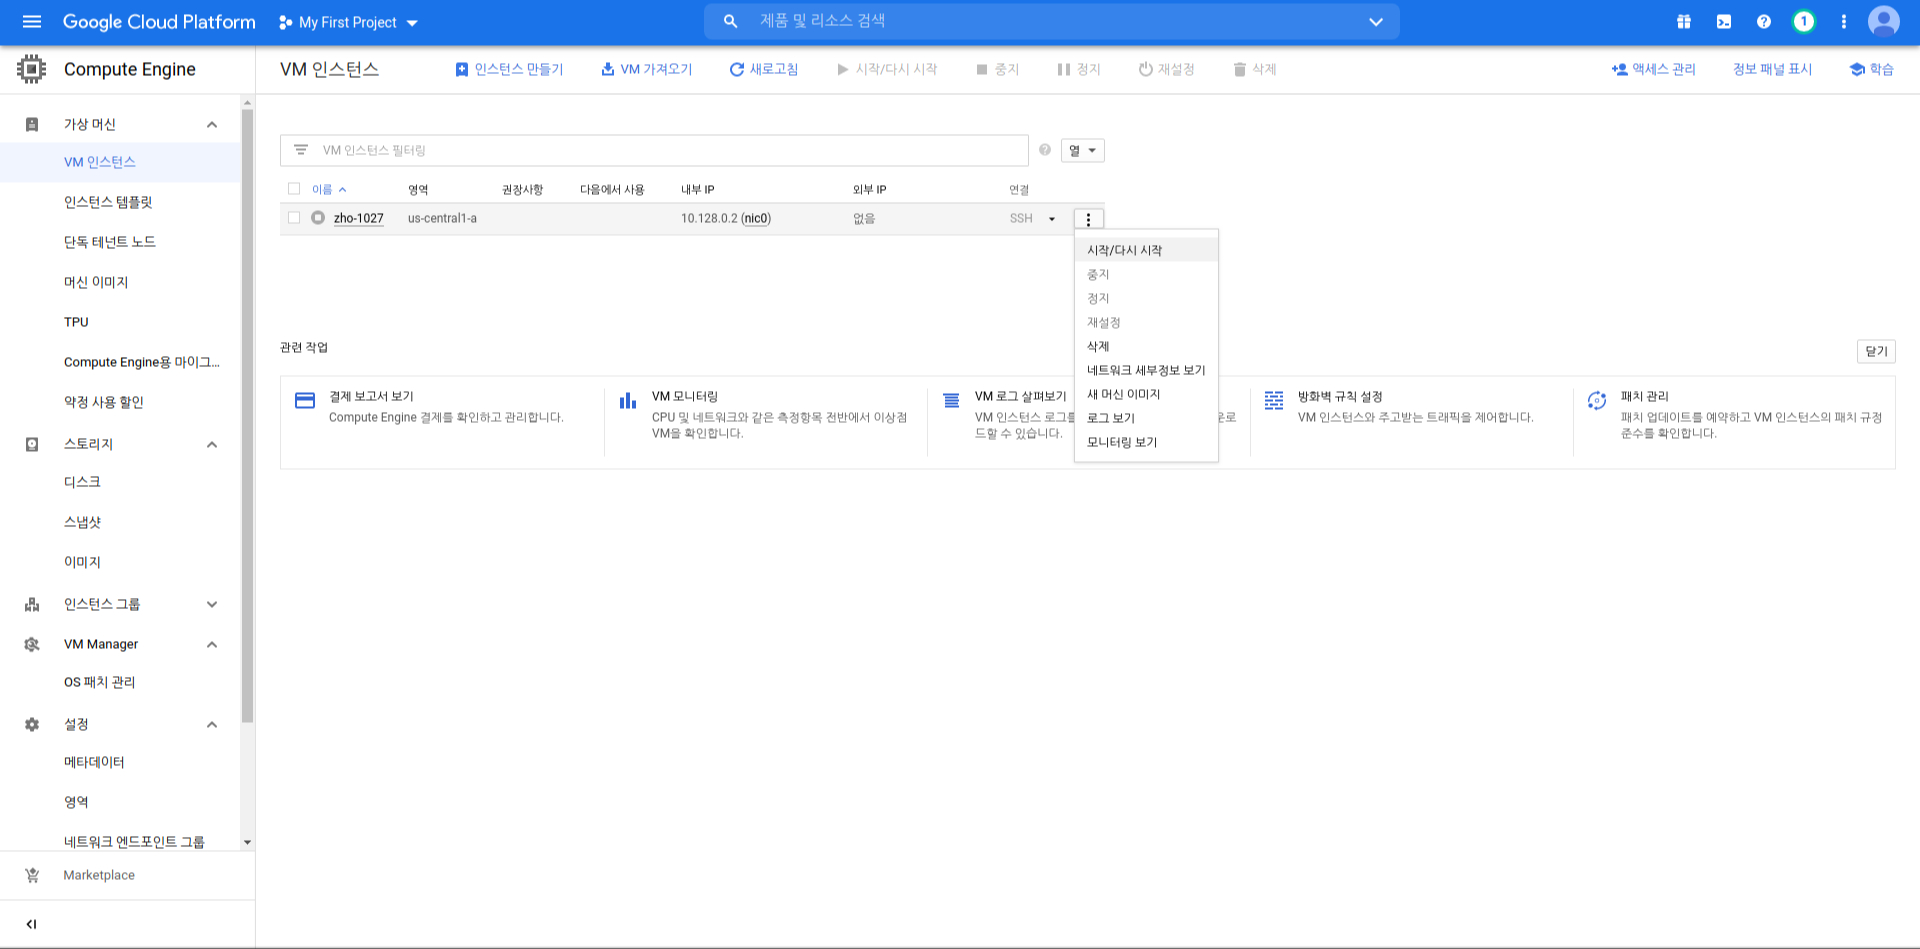Choose 시작/다시 시작 from context menu
This screenshot has width=1920, height=949.
[x=1146, y=250]
